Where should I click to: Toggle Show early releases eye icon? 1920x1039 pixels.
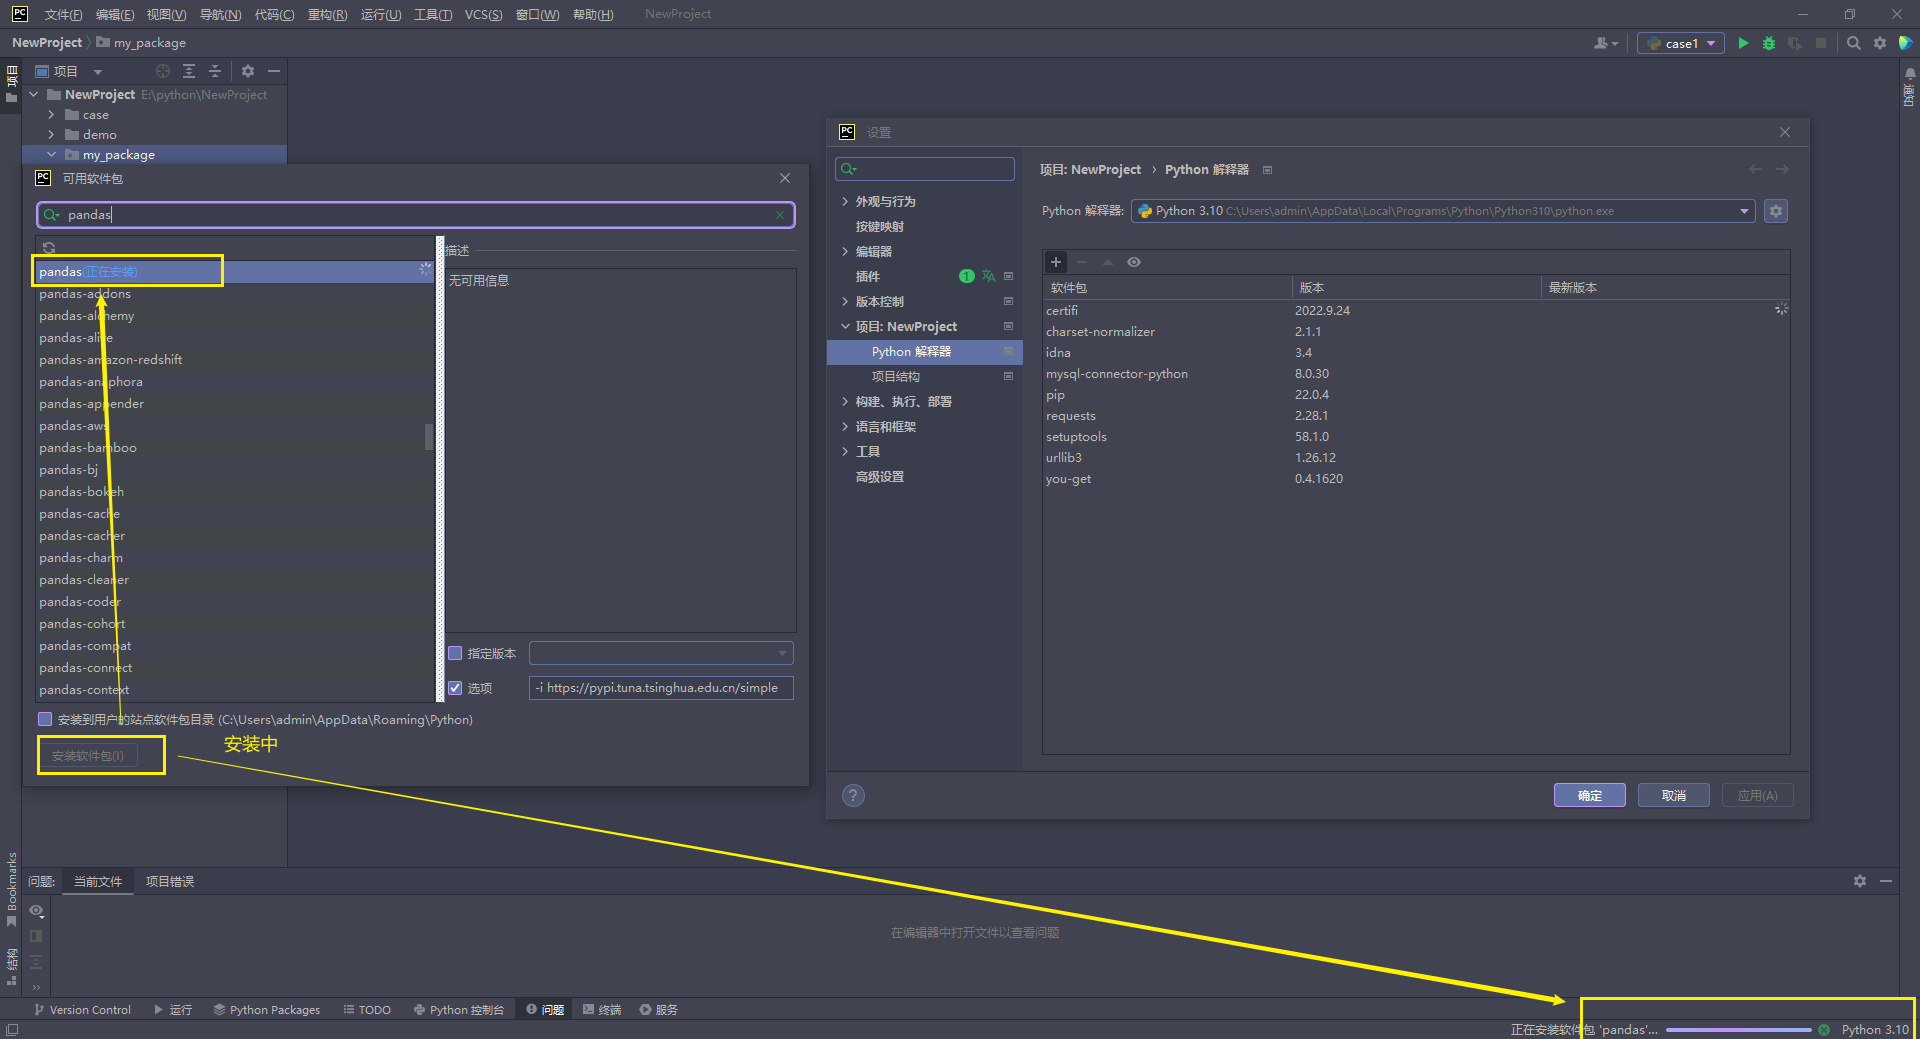click(x=1134, y=262)
